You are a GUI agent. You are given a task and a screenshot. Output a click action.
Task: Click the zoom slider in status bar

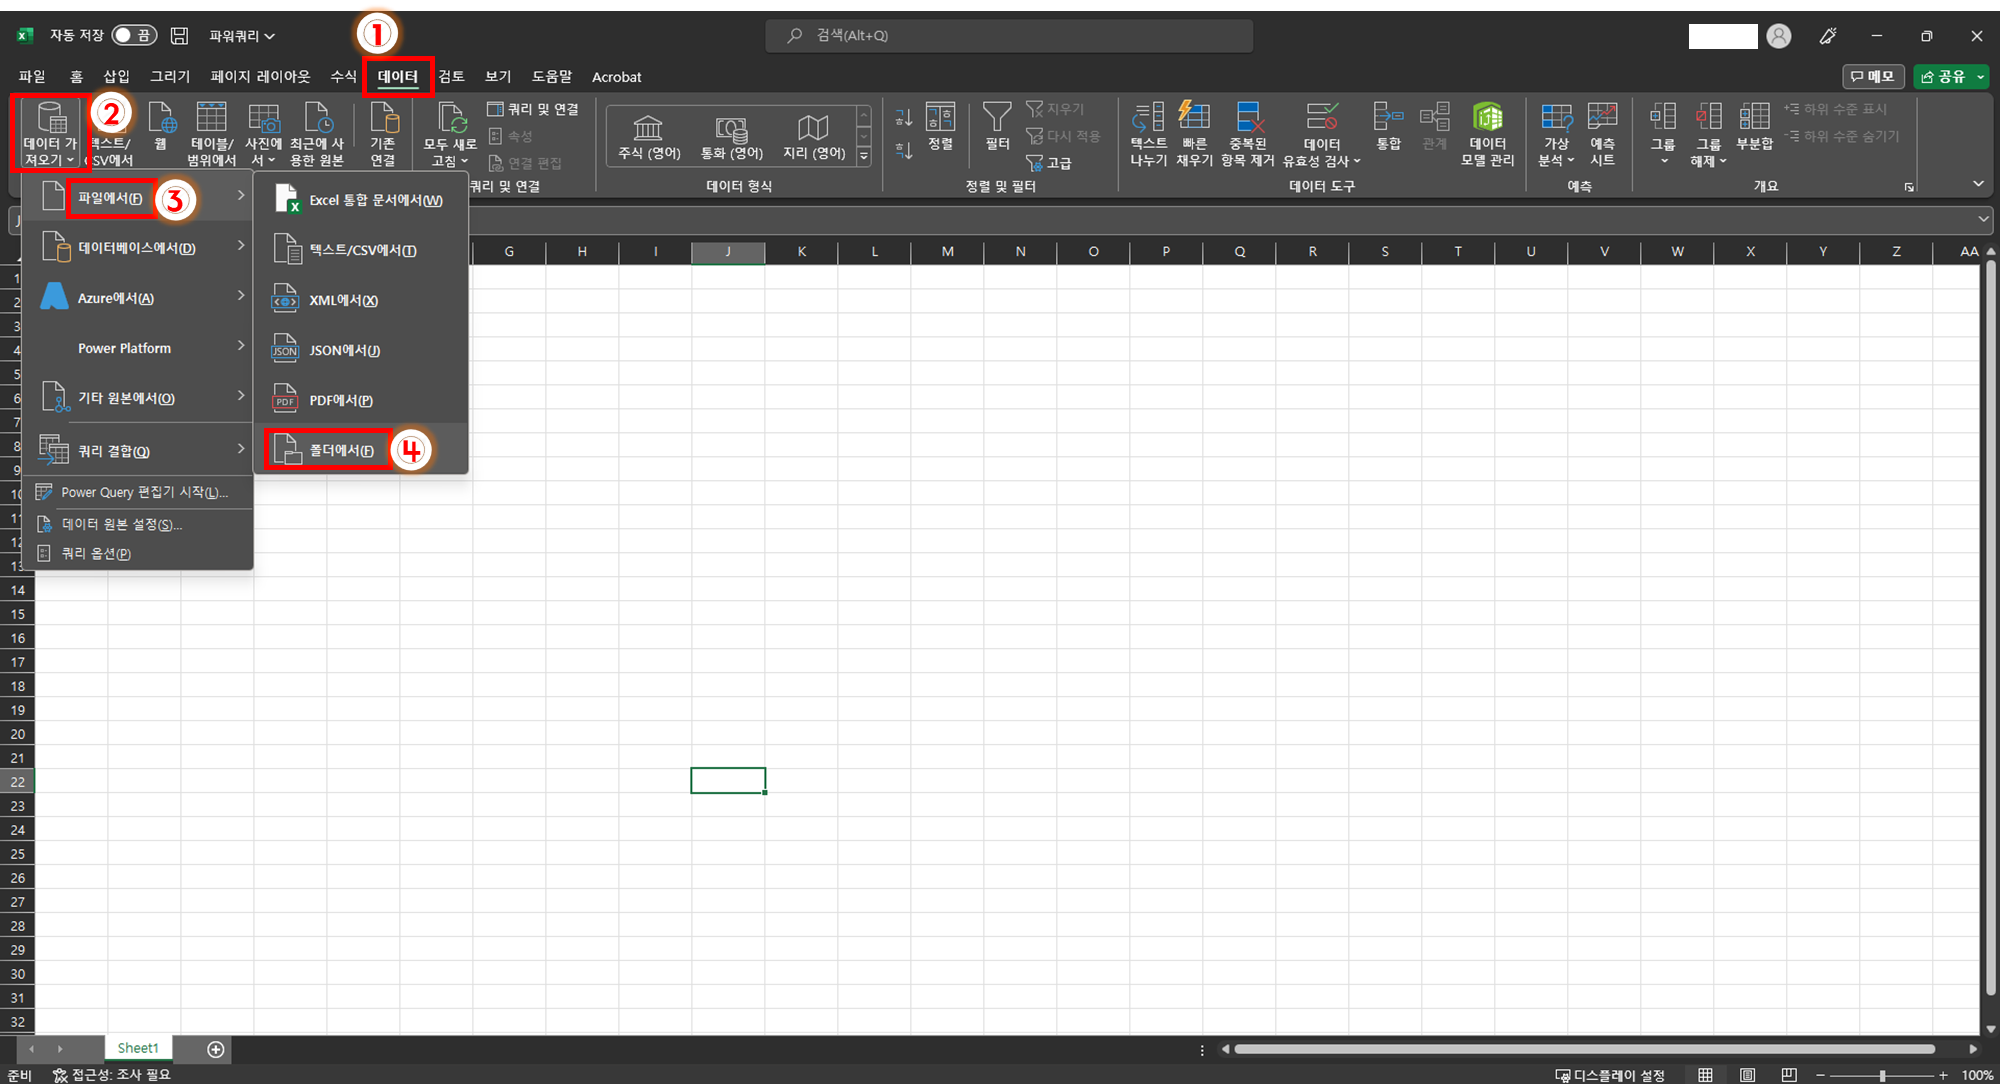[1881, 1075]
